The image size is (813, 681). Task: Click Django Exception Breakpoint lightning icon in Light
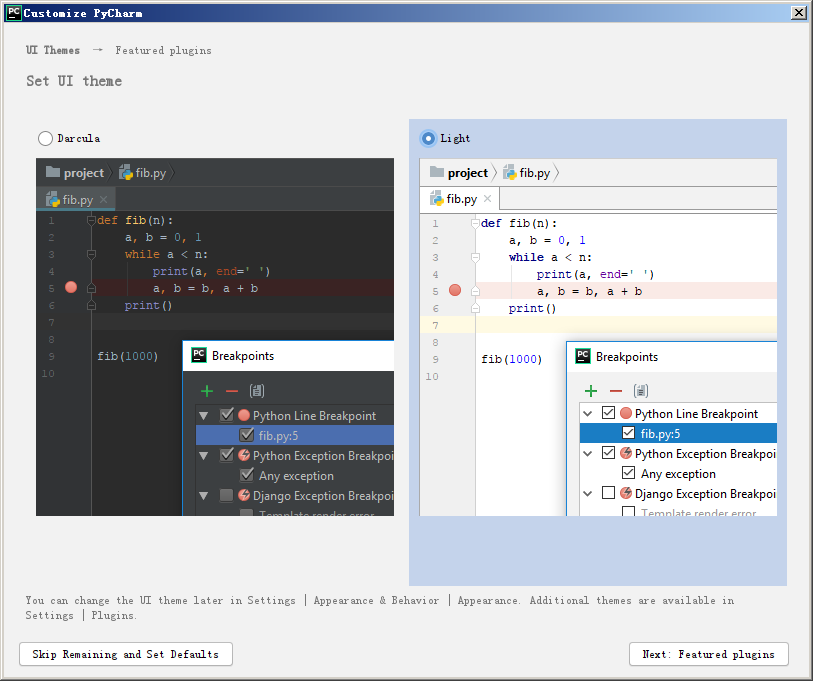(626, 493)
